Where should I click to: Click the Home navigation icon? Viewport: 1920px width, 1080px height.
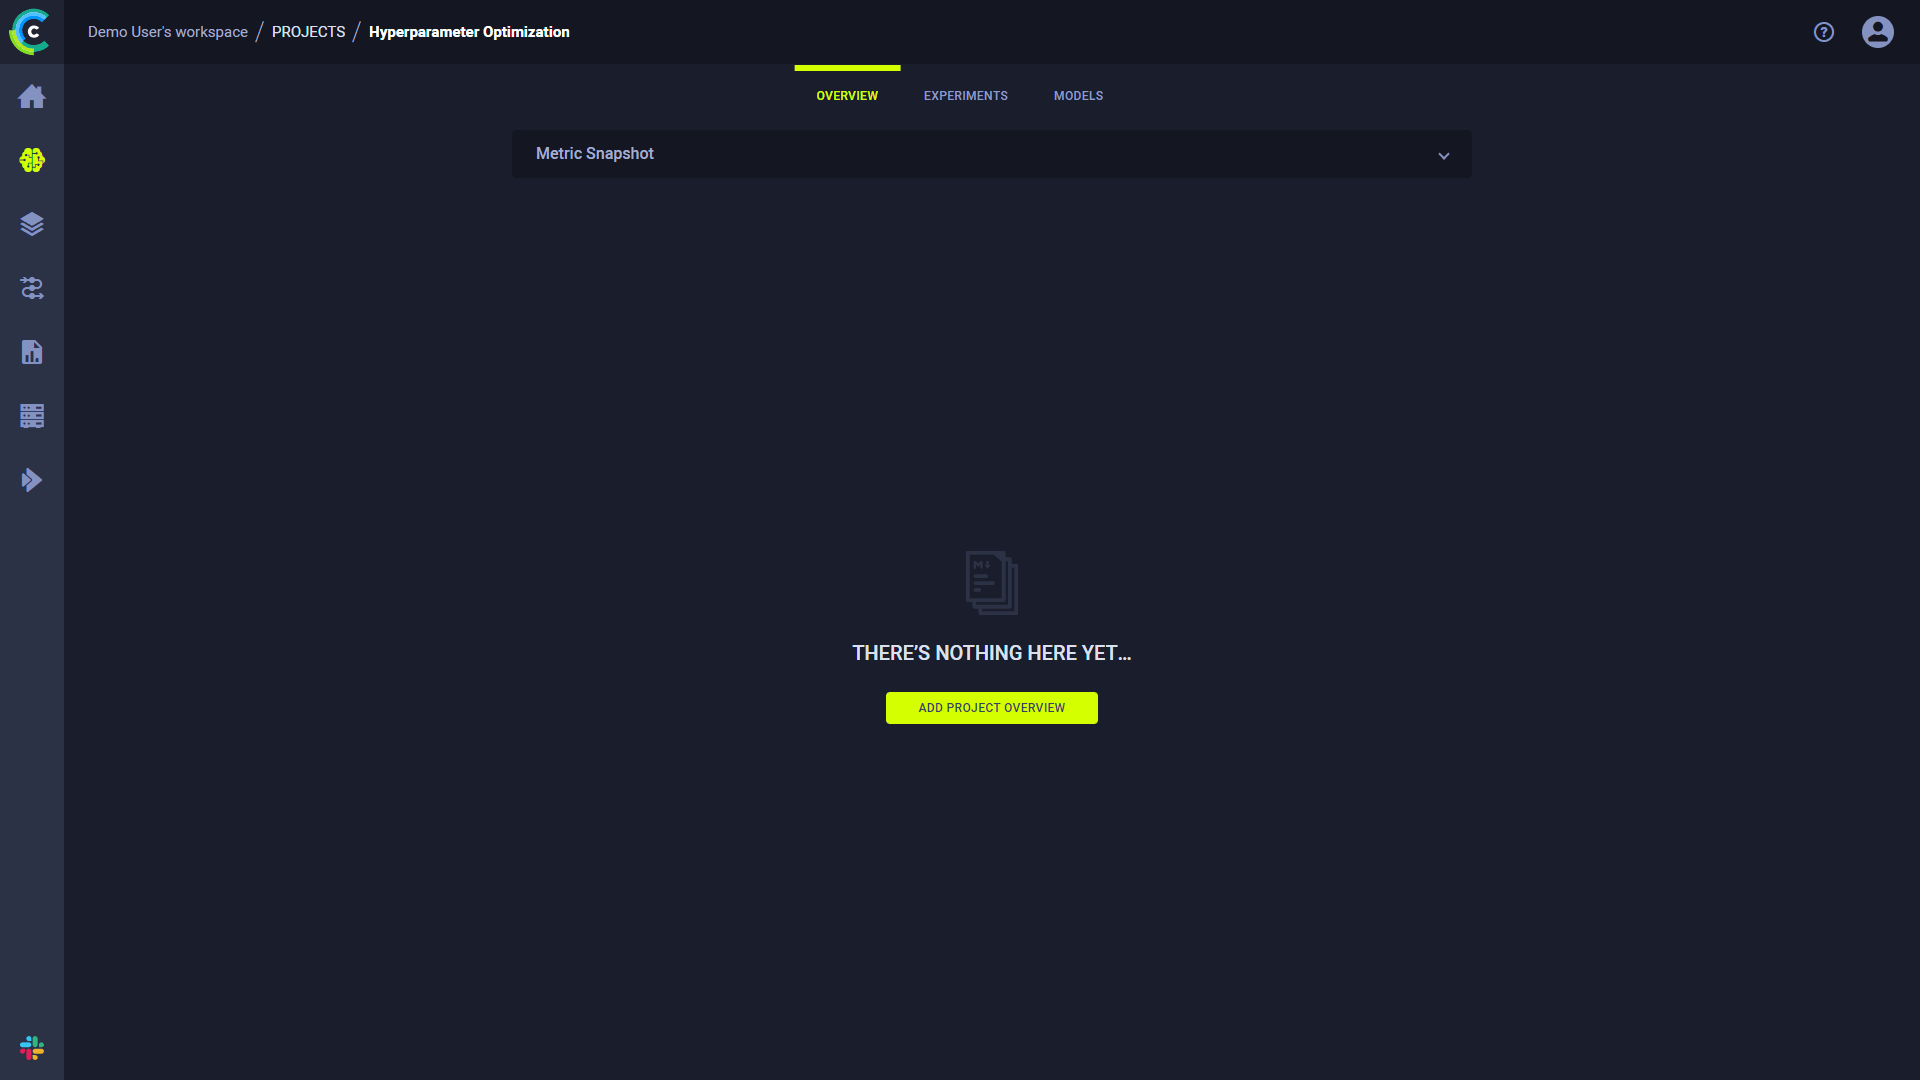click(32, 95)
